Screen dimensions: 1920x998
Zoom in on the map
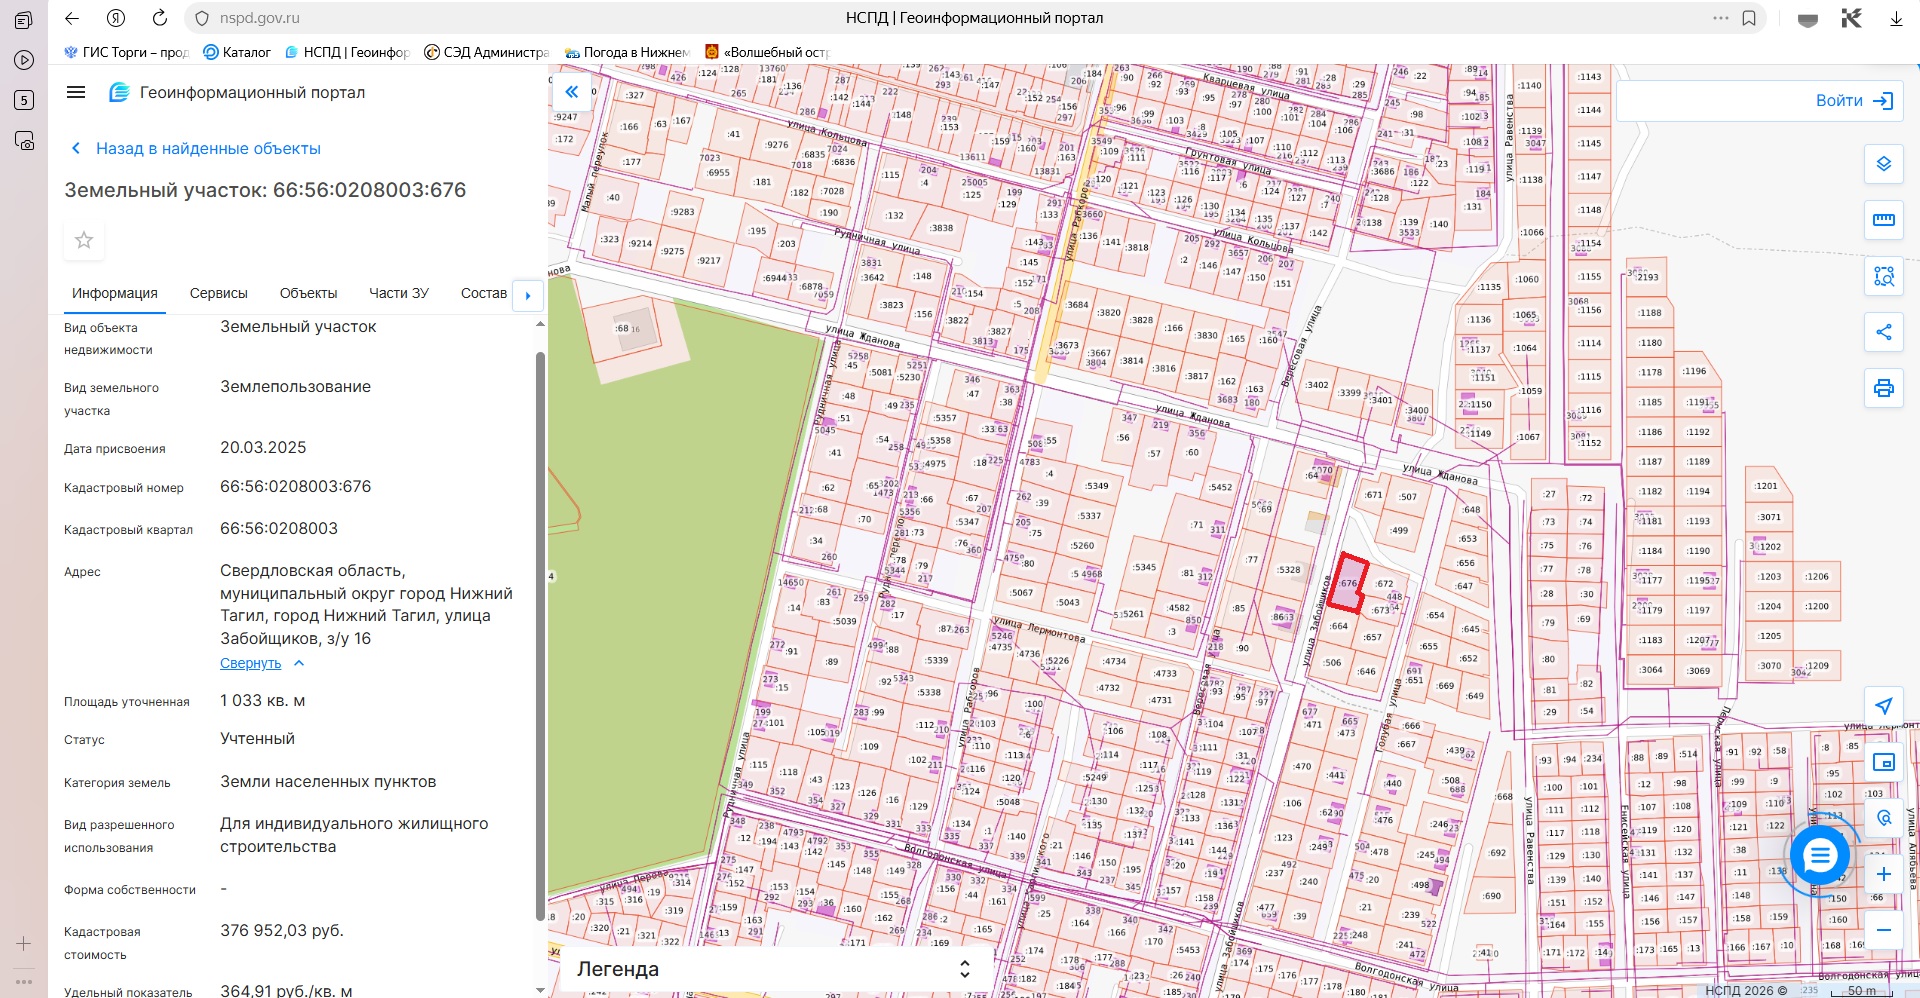click(x=1883, y=874)
